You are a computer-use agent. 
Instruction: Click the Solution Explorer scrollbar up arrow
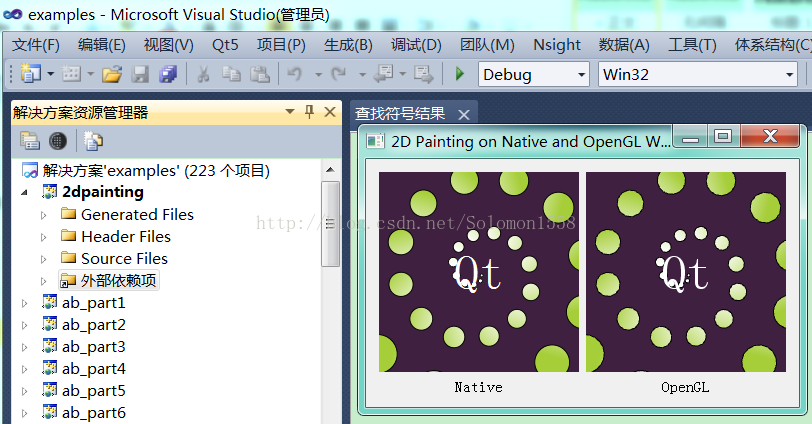(330, 170)
